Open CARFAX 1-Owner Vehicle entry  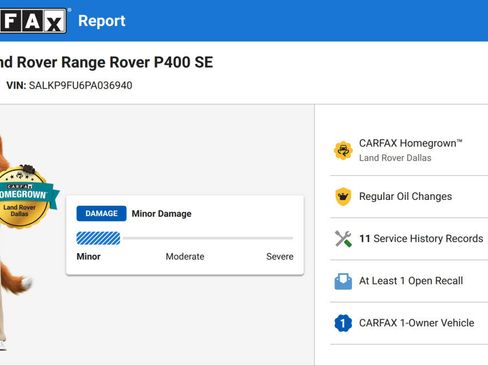(x=409, y=323)
